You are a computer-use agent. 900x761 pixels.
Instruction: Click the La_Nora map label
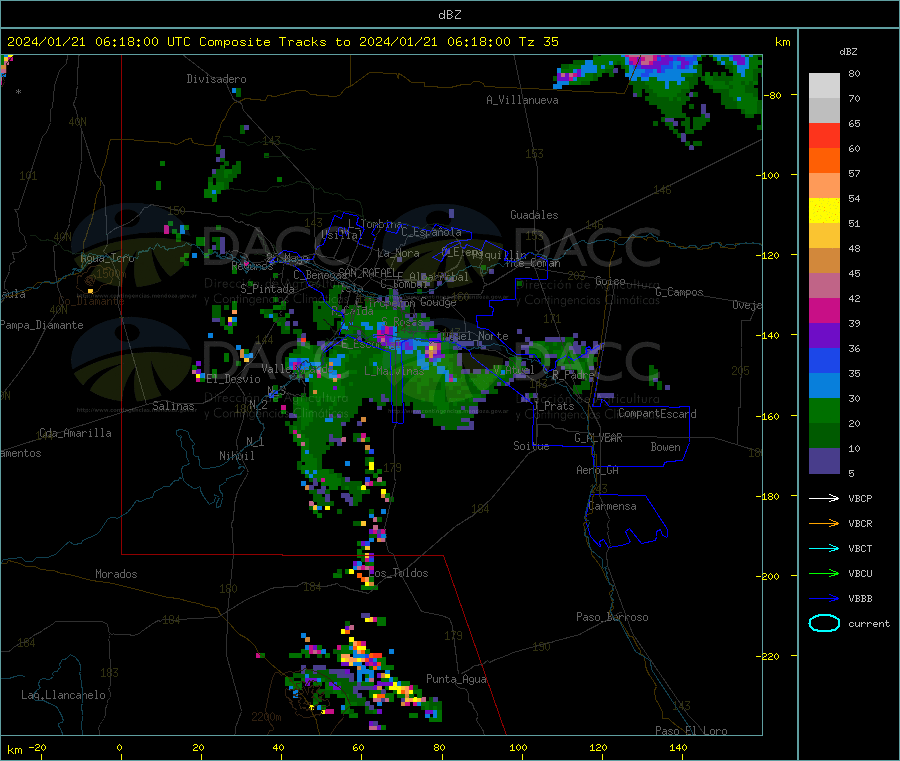click(x=398, y=253)
